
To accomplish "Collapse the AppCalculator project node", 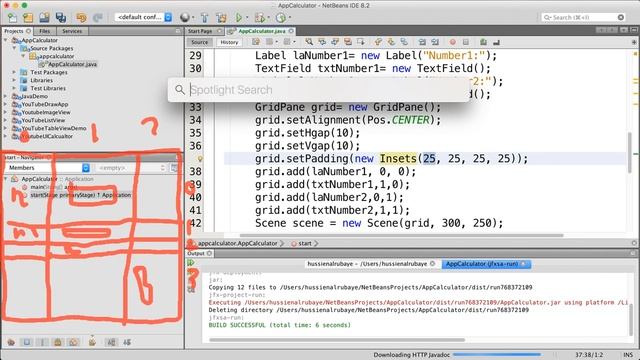I will (6, 40).
